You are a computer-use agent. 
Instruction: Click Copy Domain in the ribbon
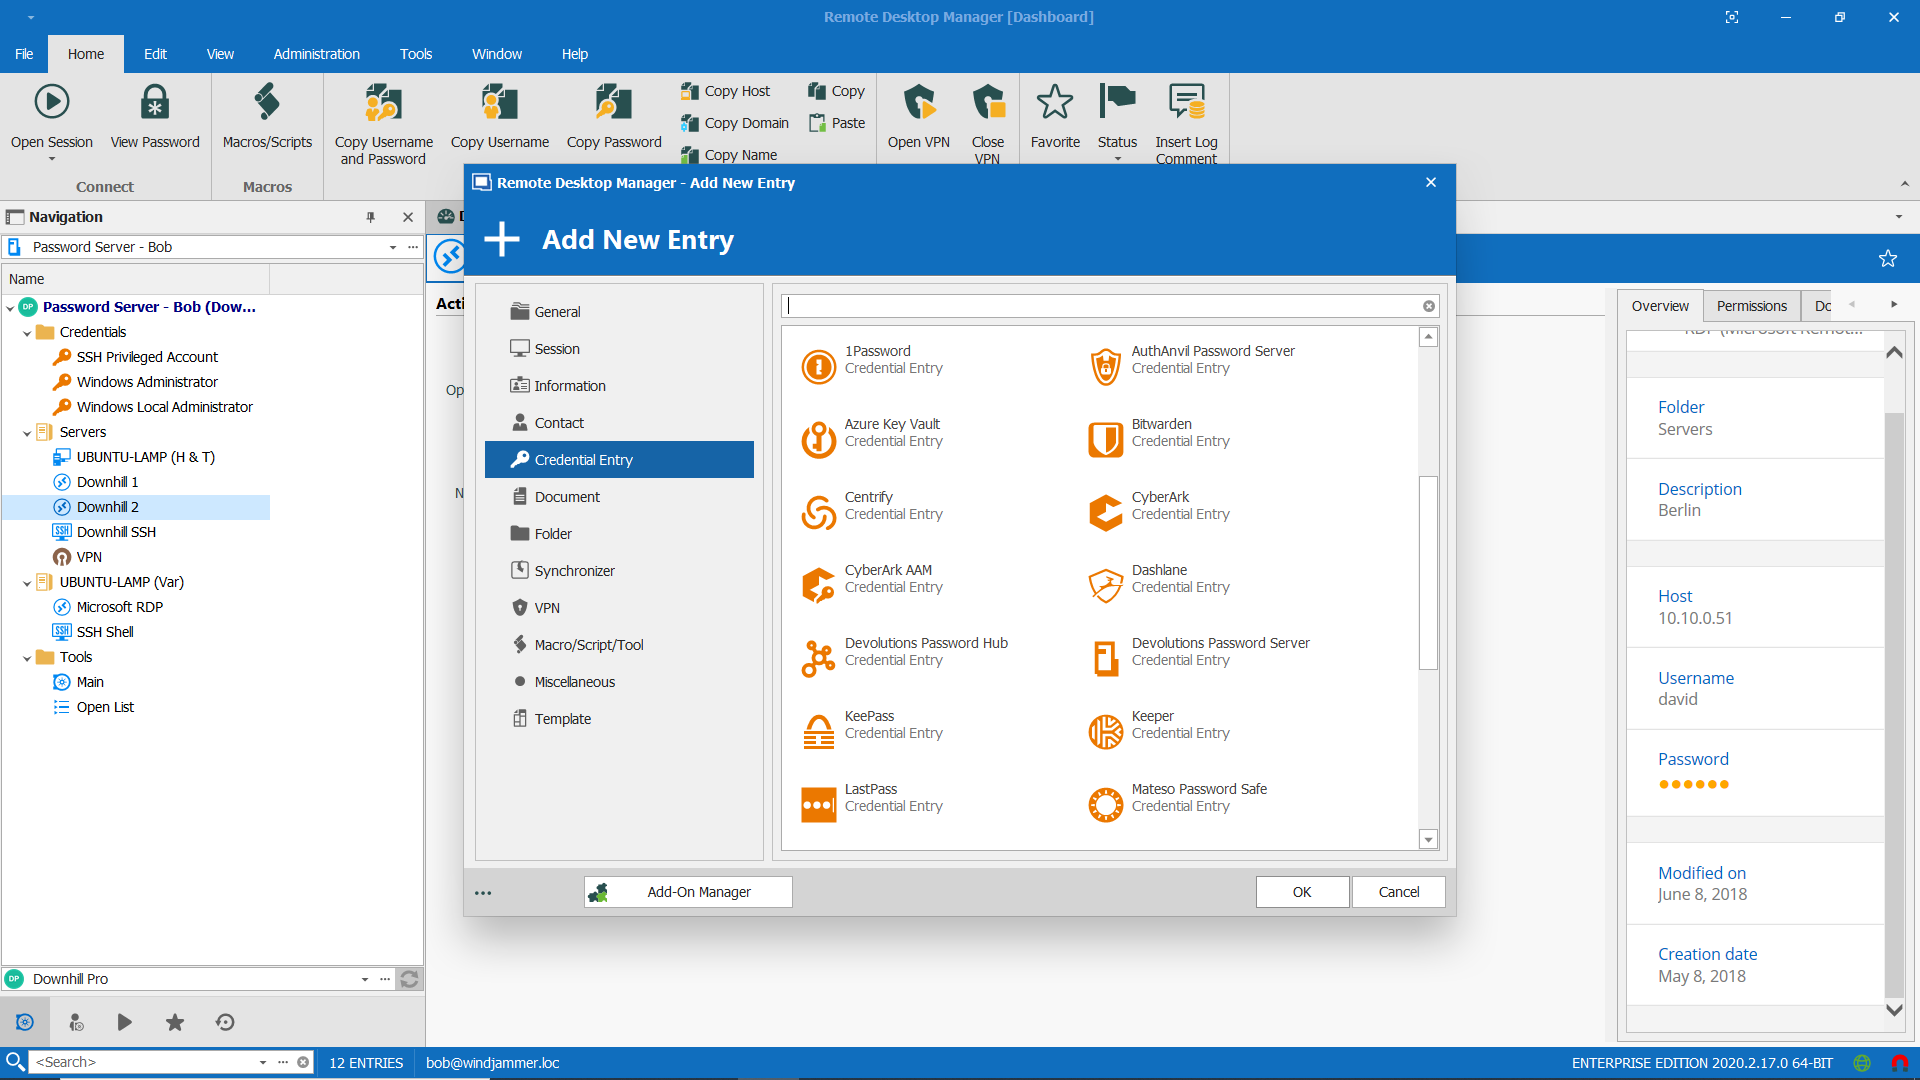[735, 123]
